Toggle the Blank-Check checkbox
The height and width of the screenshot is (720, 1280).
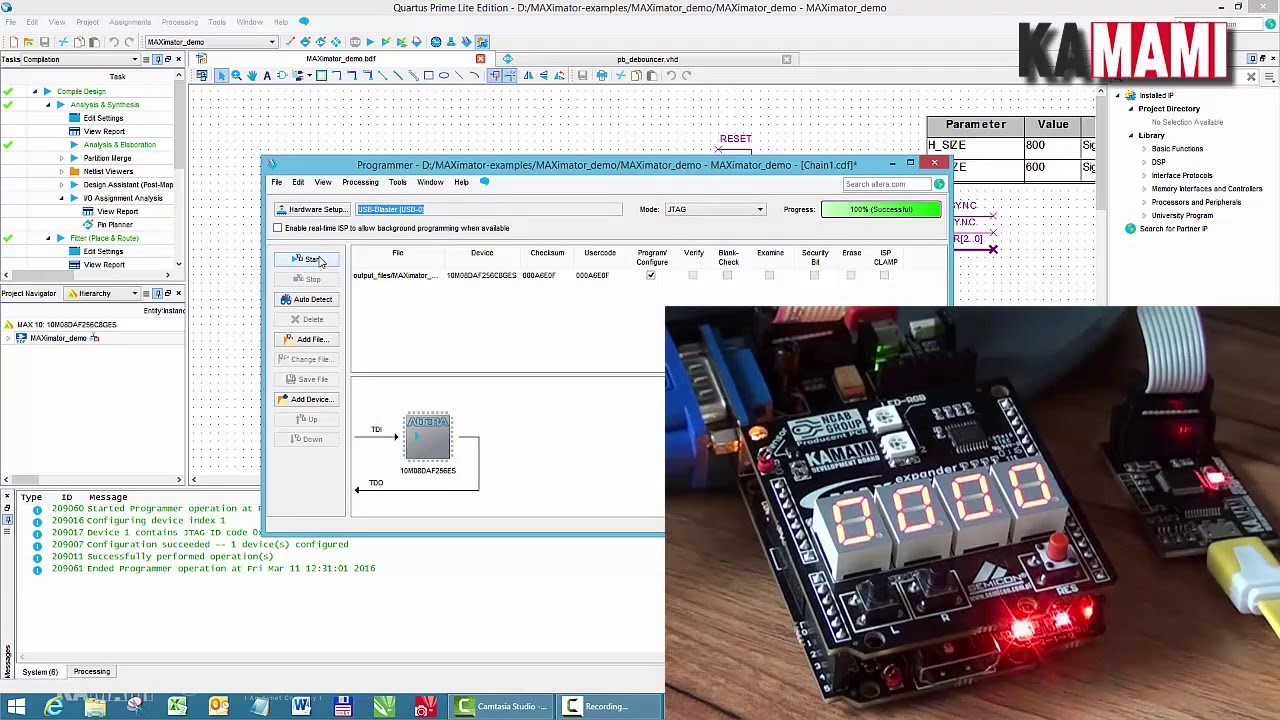[727, 275]
